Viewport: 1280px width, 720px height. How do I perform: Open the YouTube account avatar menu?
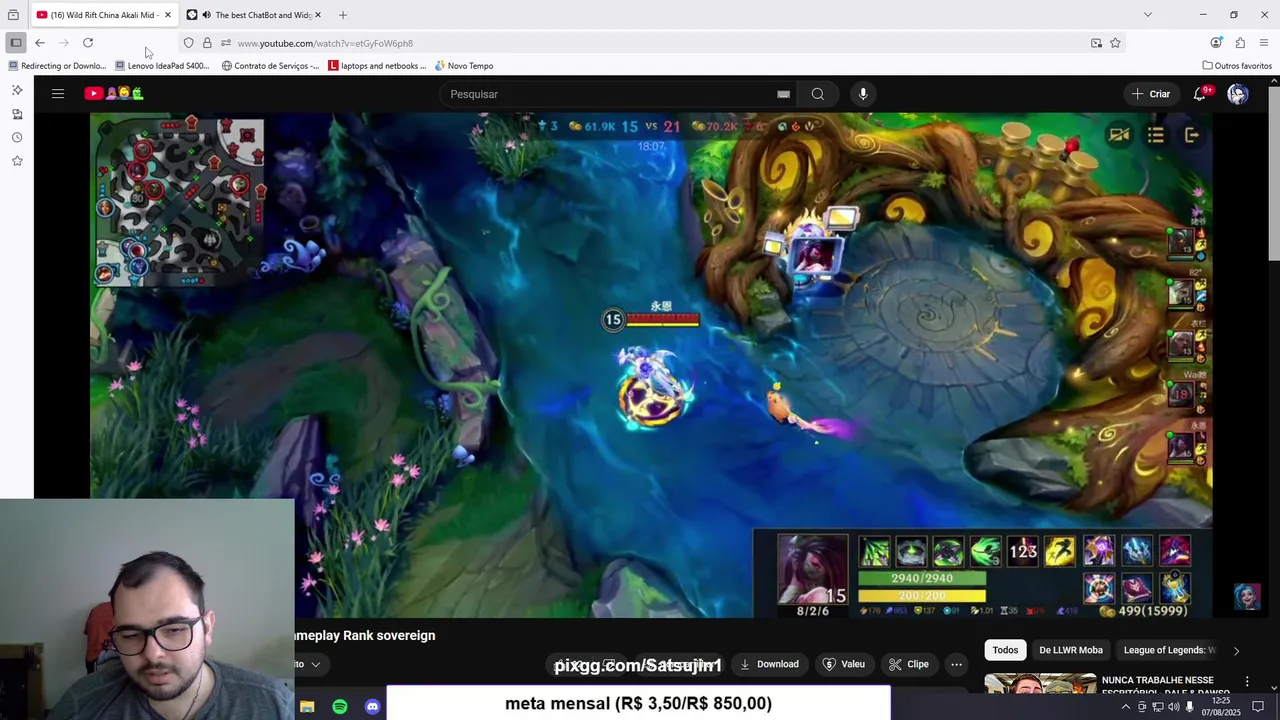(x=1238, y=94)
